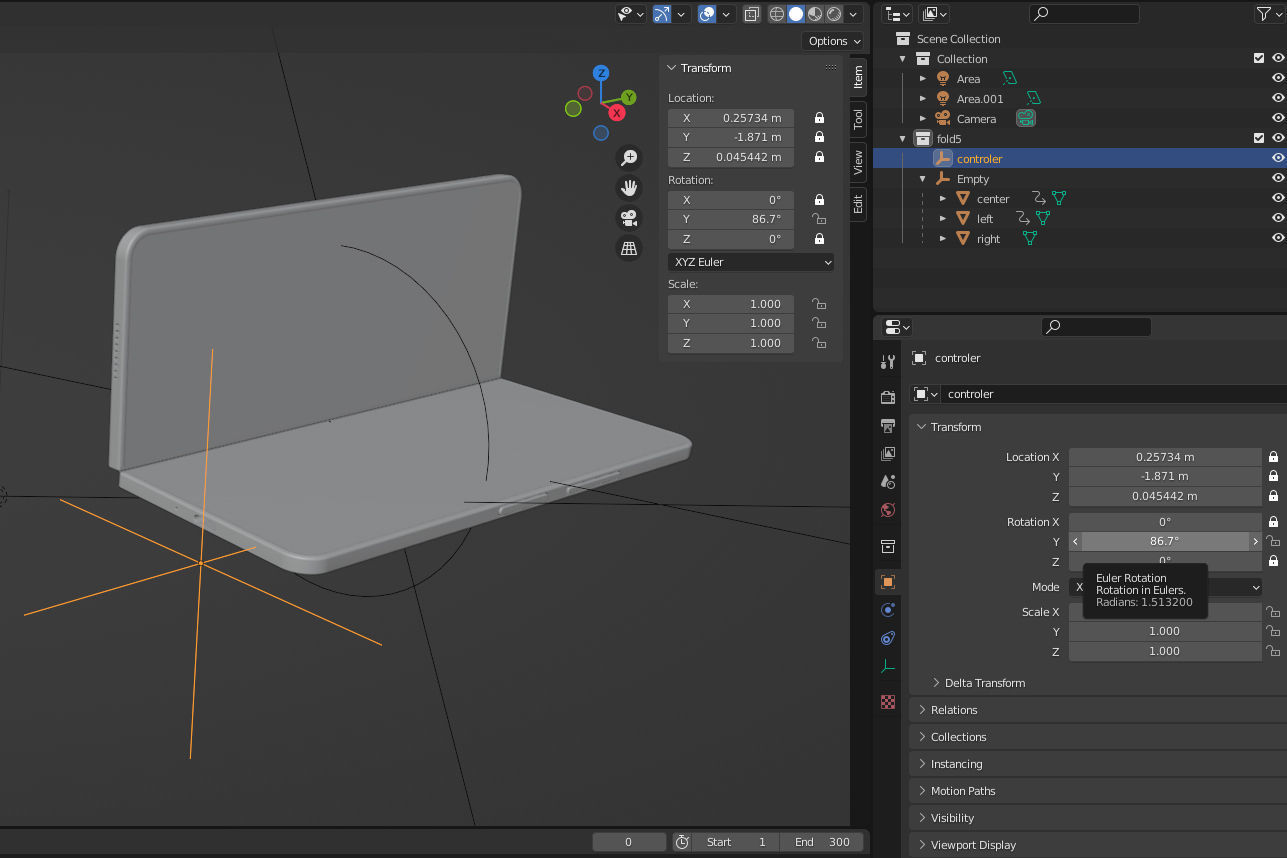1287x858 pixels.
Task: Toggle Rotation Y lock in Properties editor
Action: coord(1273,541)
